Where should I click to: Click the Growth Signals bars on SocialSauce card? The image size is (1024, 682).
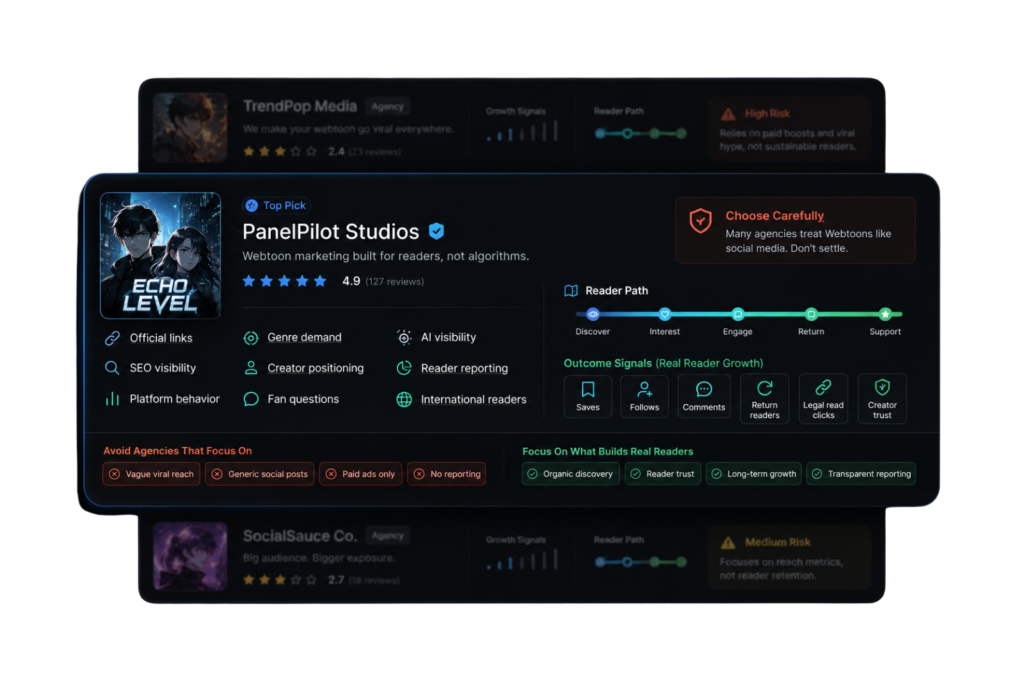pyautogui.click(x=522, y=560)
